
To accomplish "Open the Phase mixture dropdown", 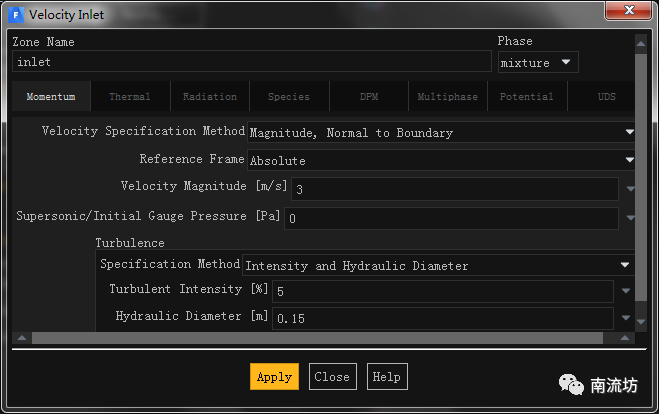I will pyautogui.click(x=538, y=62).
